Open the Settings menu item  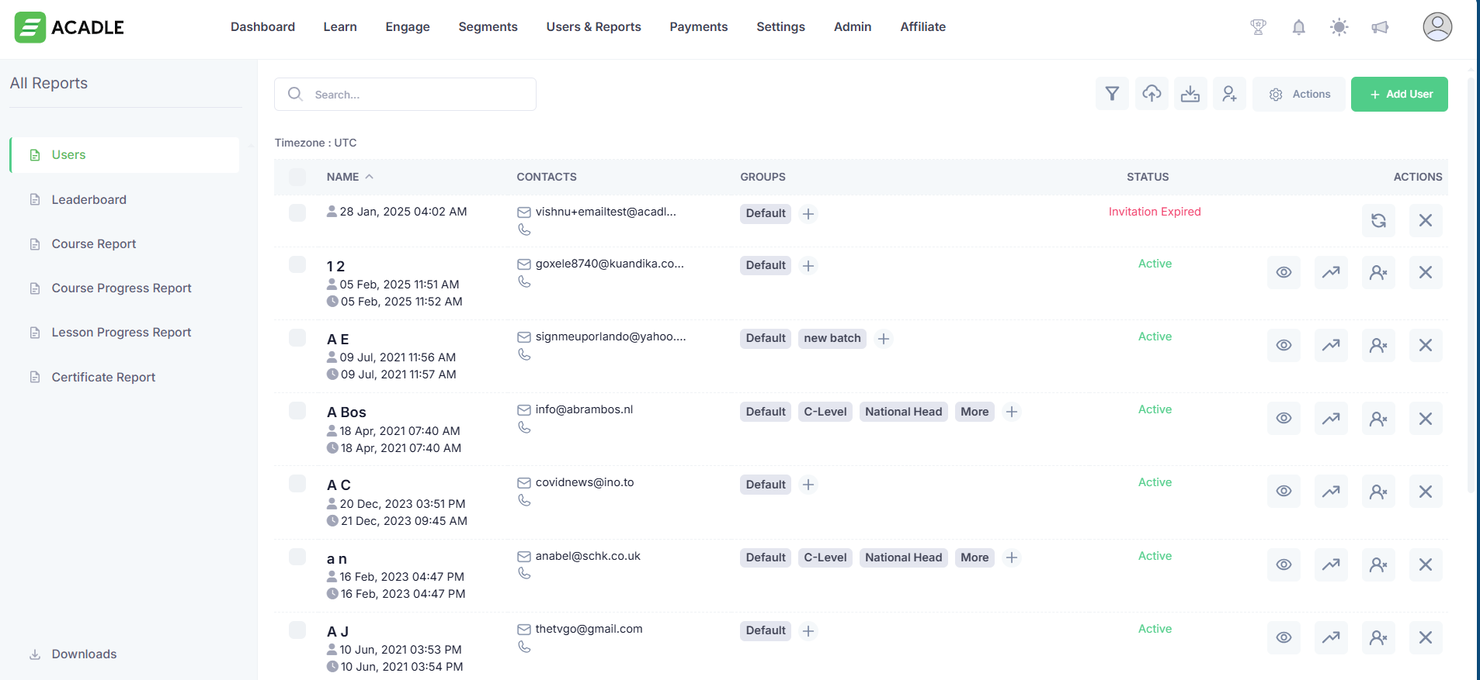coord(781,27)
